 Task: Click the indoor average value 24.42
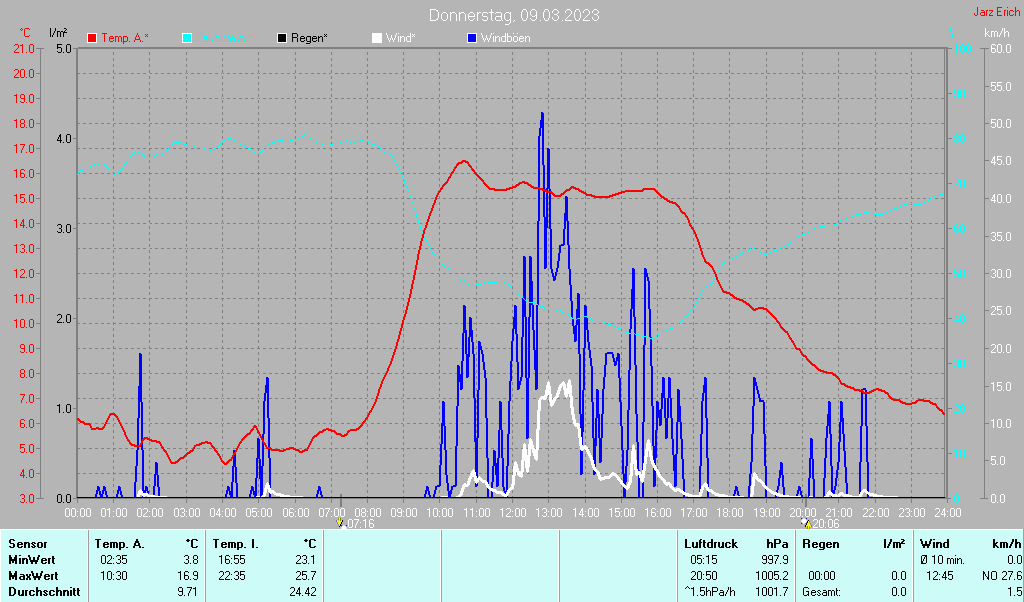pyautogui.click(x=303, y=592)
